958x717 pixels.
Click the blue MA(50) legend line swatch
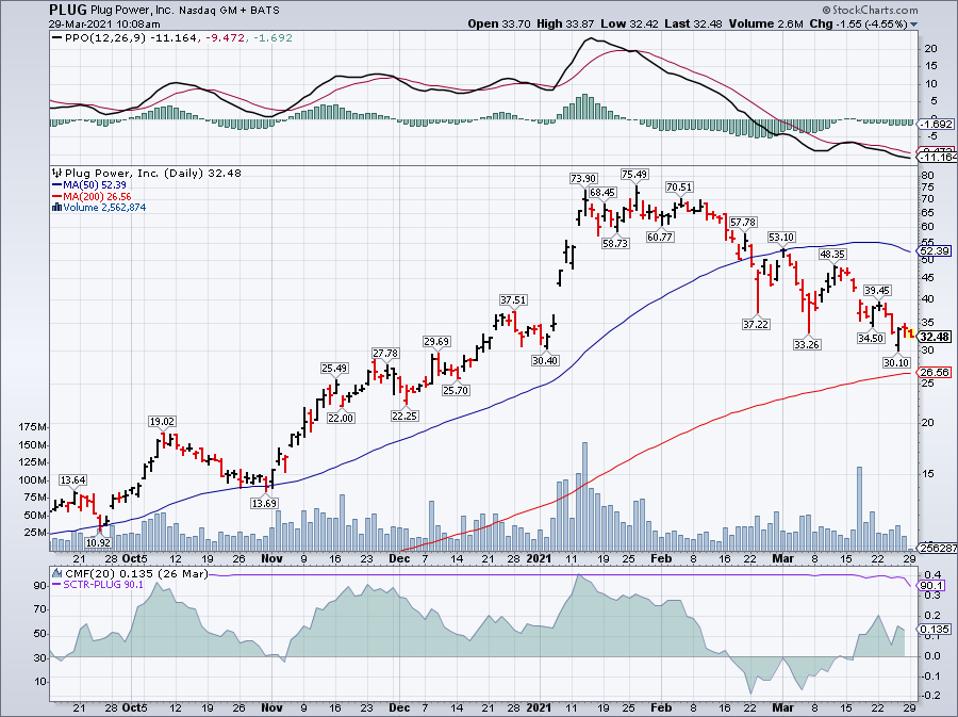click(x=57, y=185)
